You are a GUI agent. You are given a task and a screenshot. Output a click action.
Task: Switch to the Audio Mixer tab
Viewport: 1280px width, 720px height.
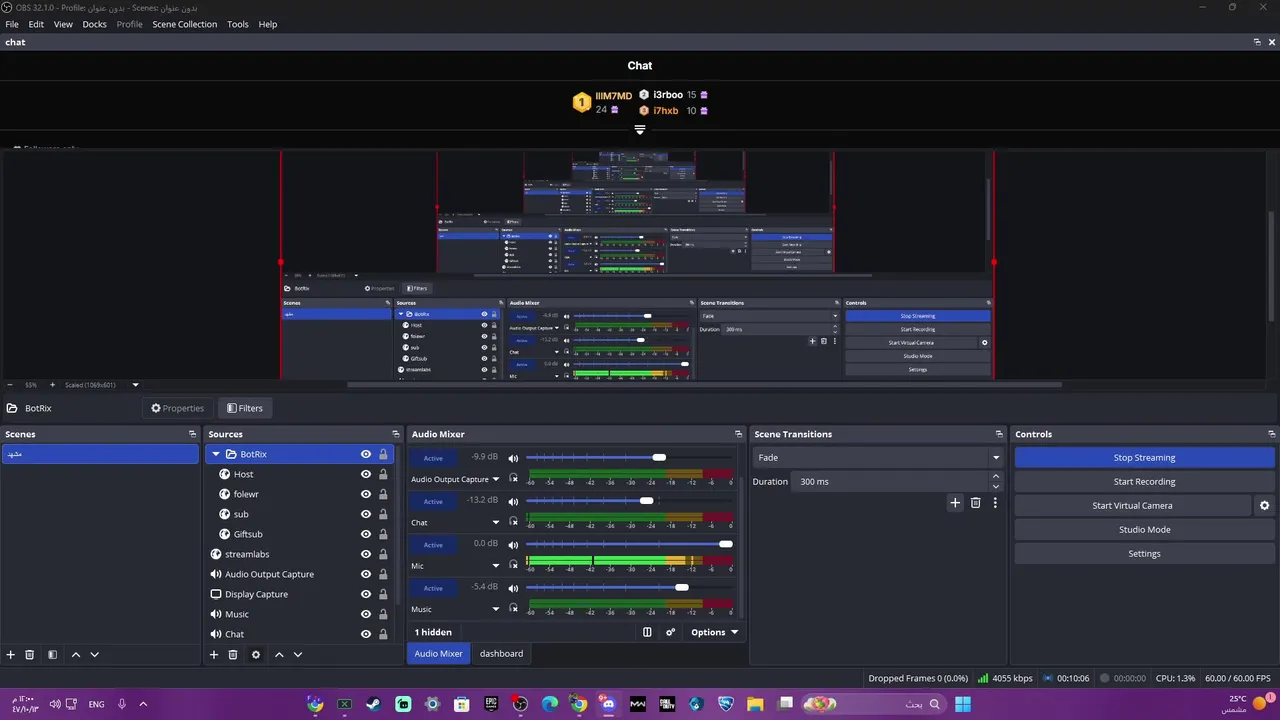[438, 654]
